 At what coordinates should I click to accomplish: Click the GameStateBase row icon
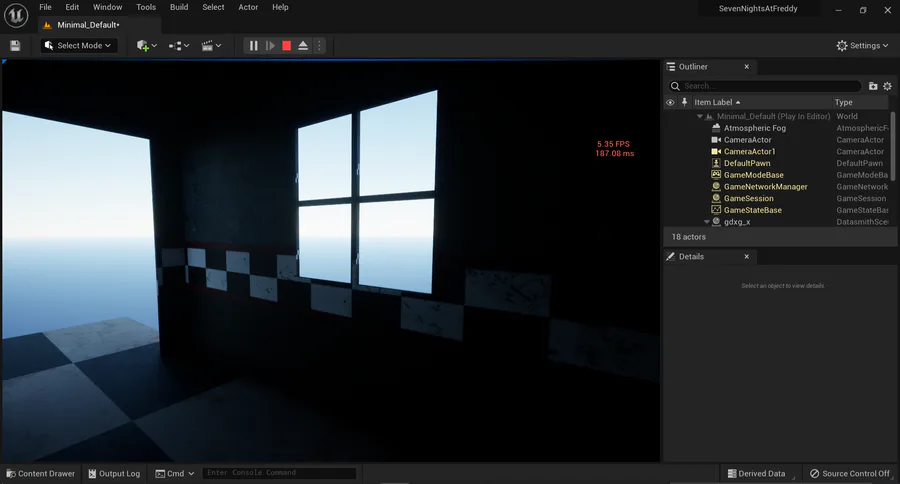point(716,210)
